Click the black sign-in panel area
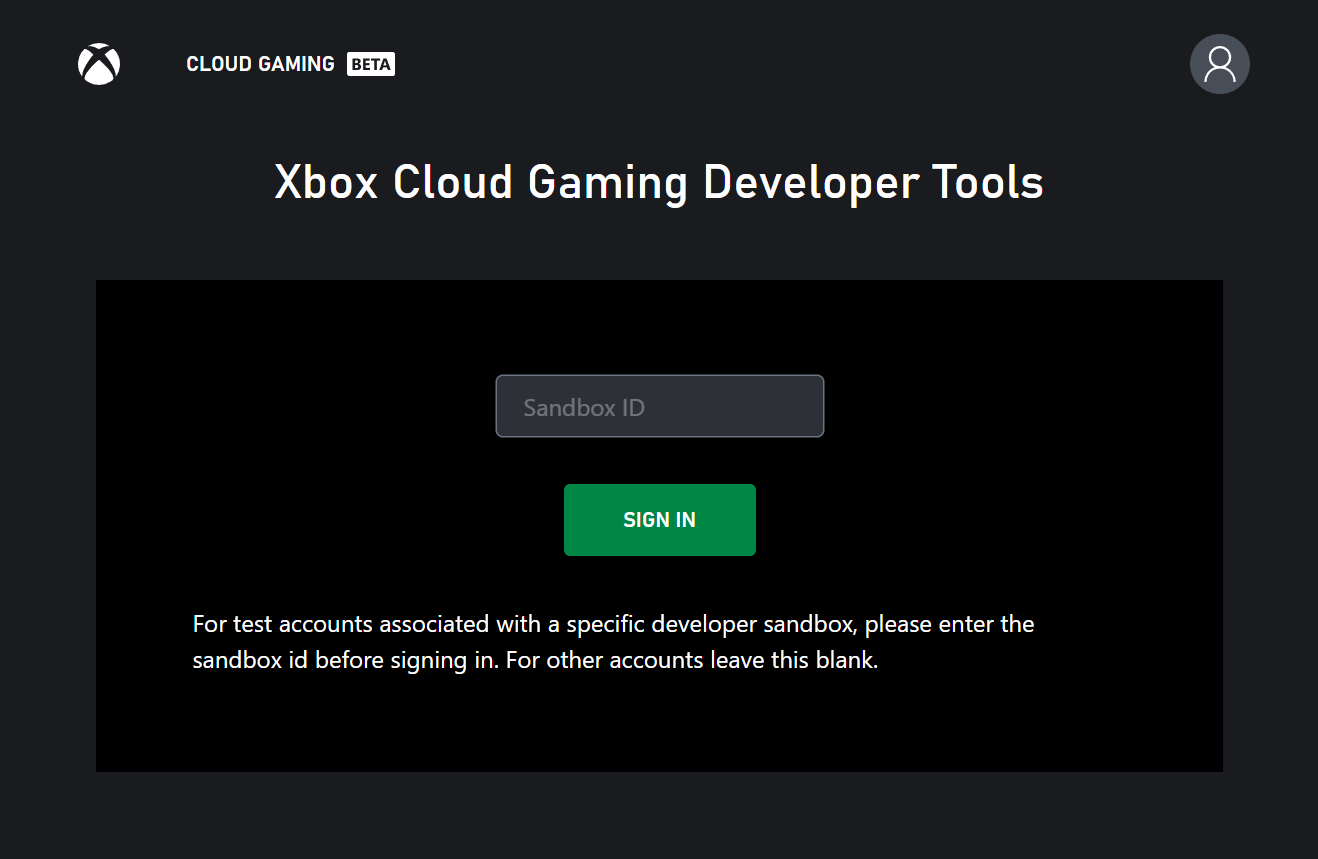This screenshot has width=1318, height=859. (659, 730)
